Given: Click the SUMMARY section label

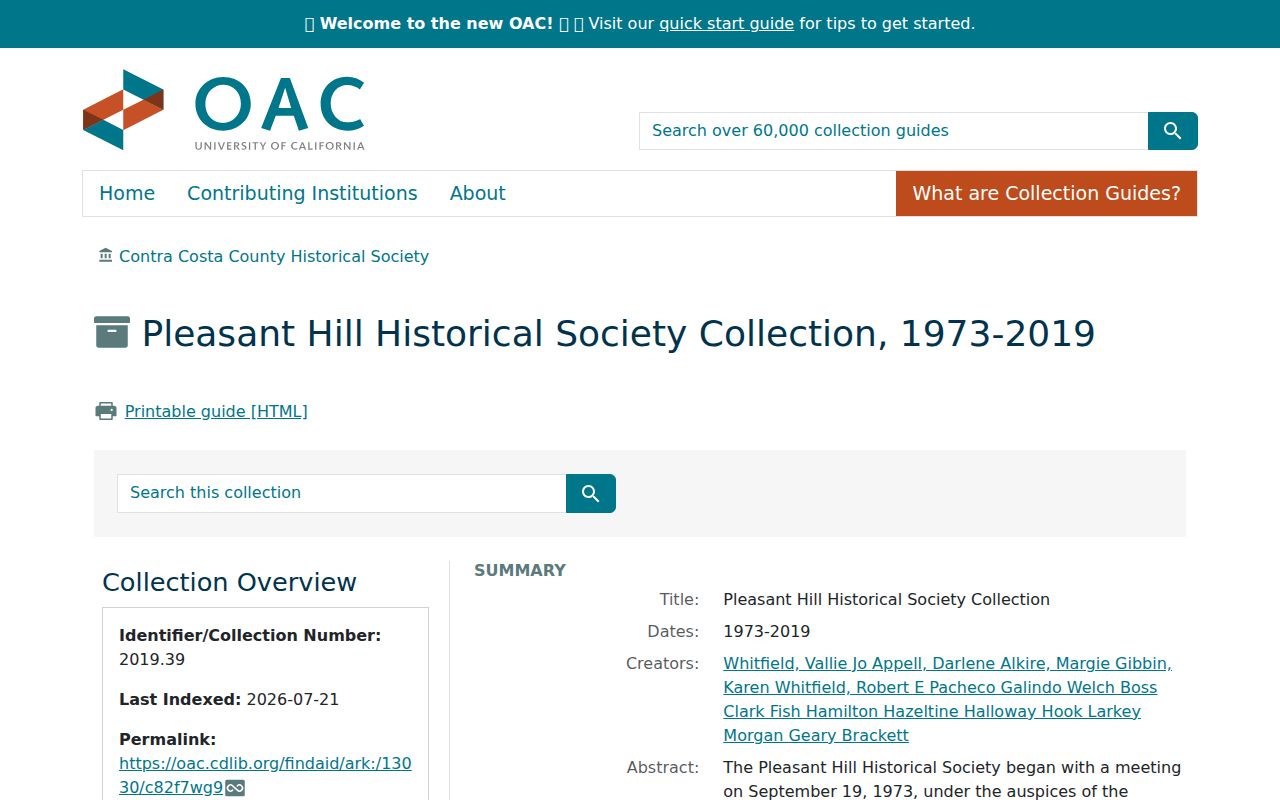Looking at the screenshot, I should click(520, 570).
